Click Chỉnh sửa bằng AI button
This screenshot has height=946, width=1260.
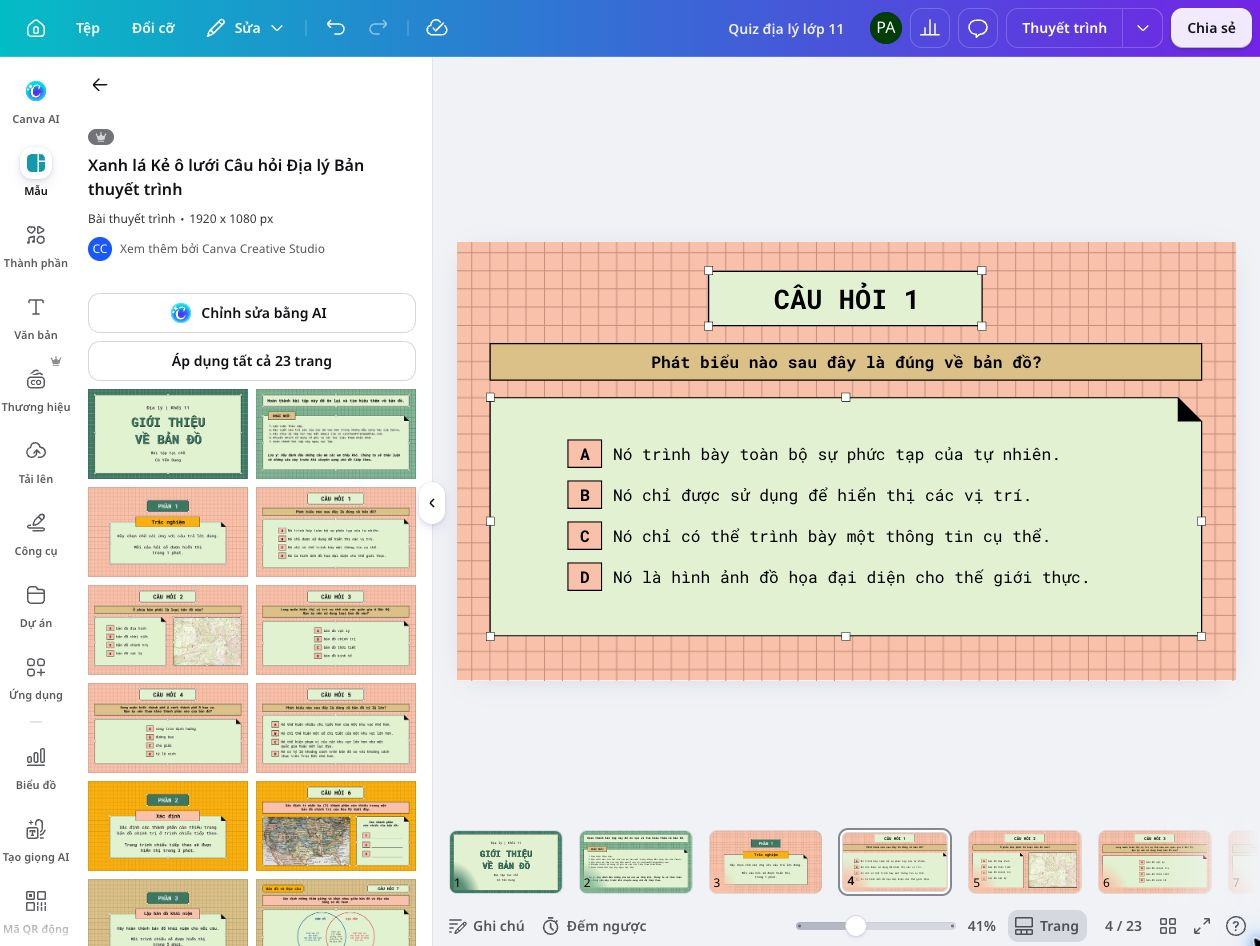click(x=252, y=313)
